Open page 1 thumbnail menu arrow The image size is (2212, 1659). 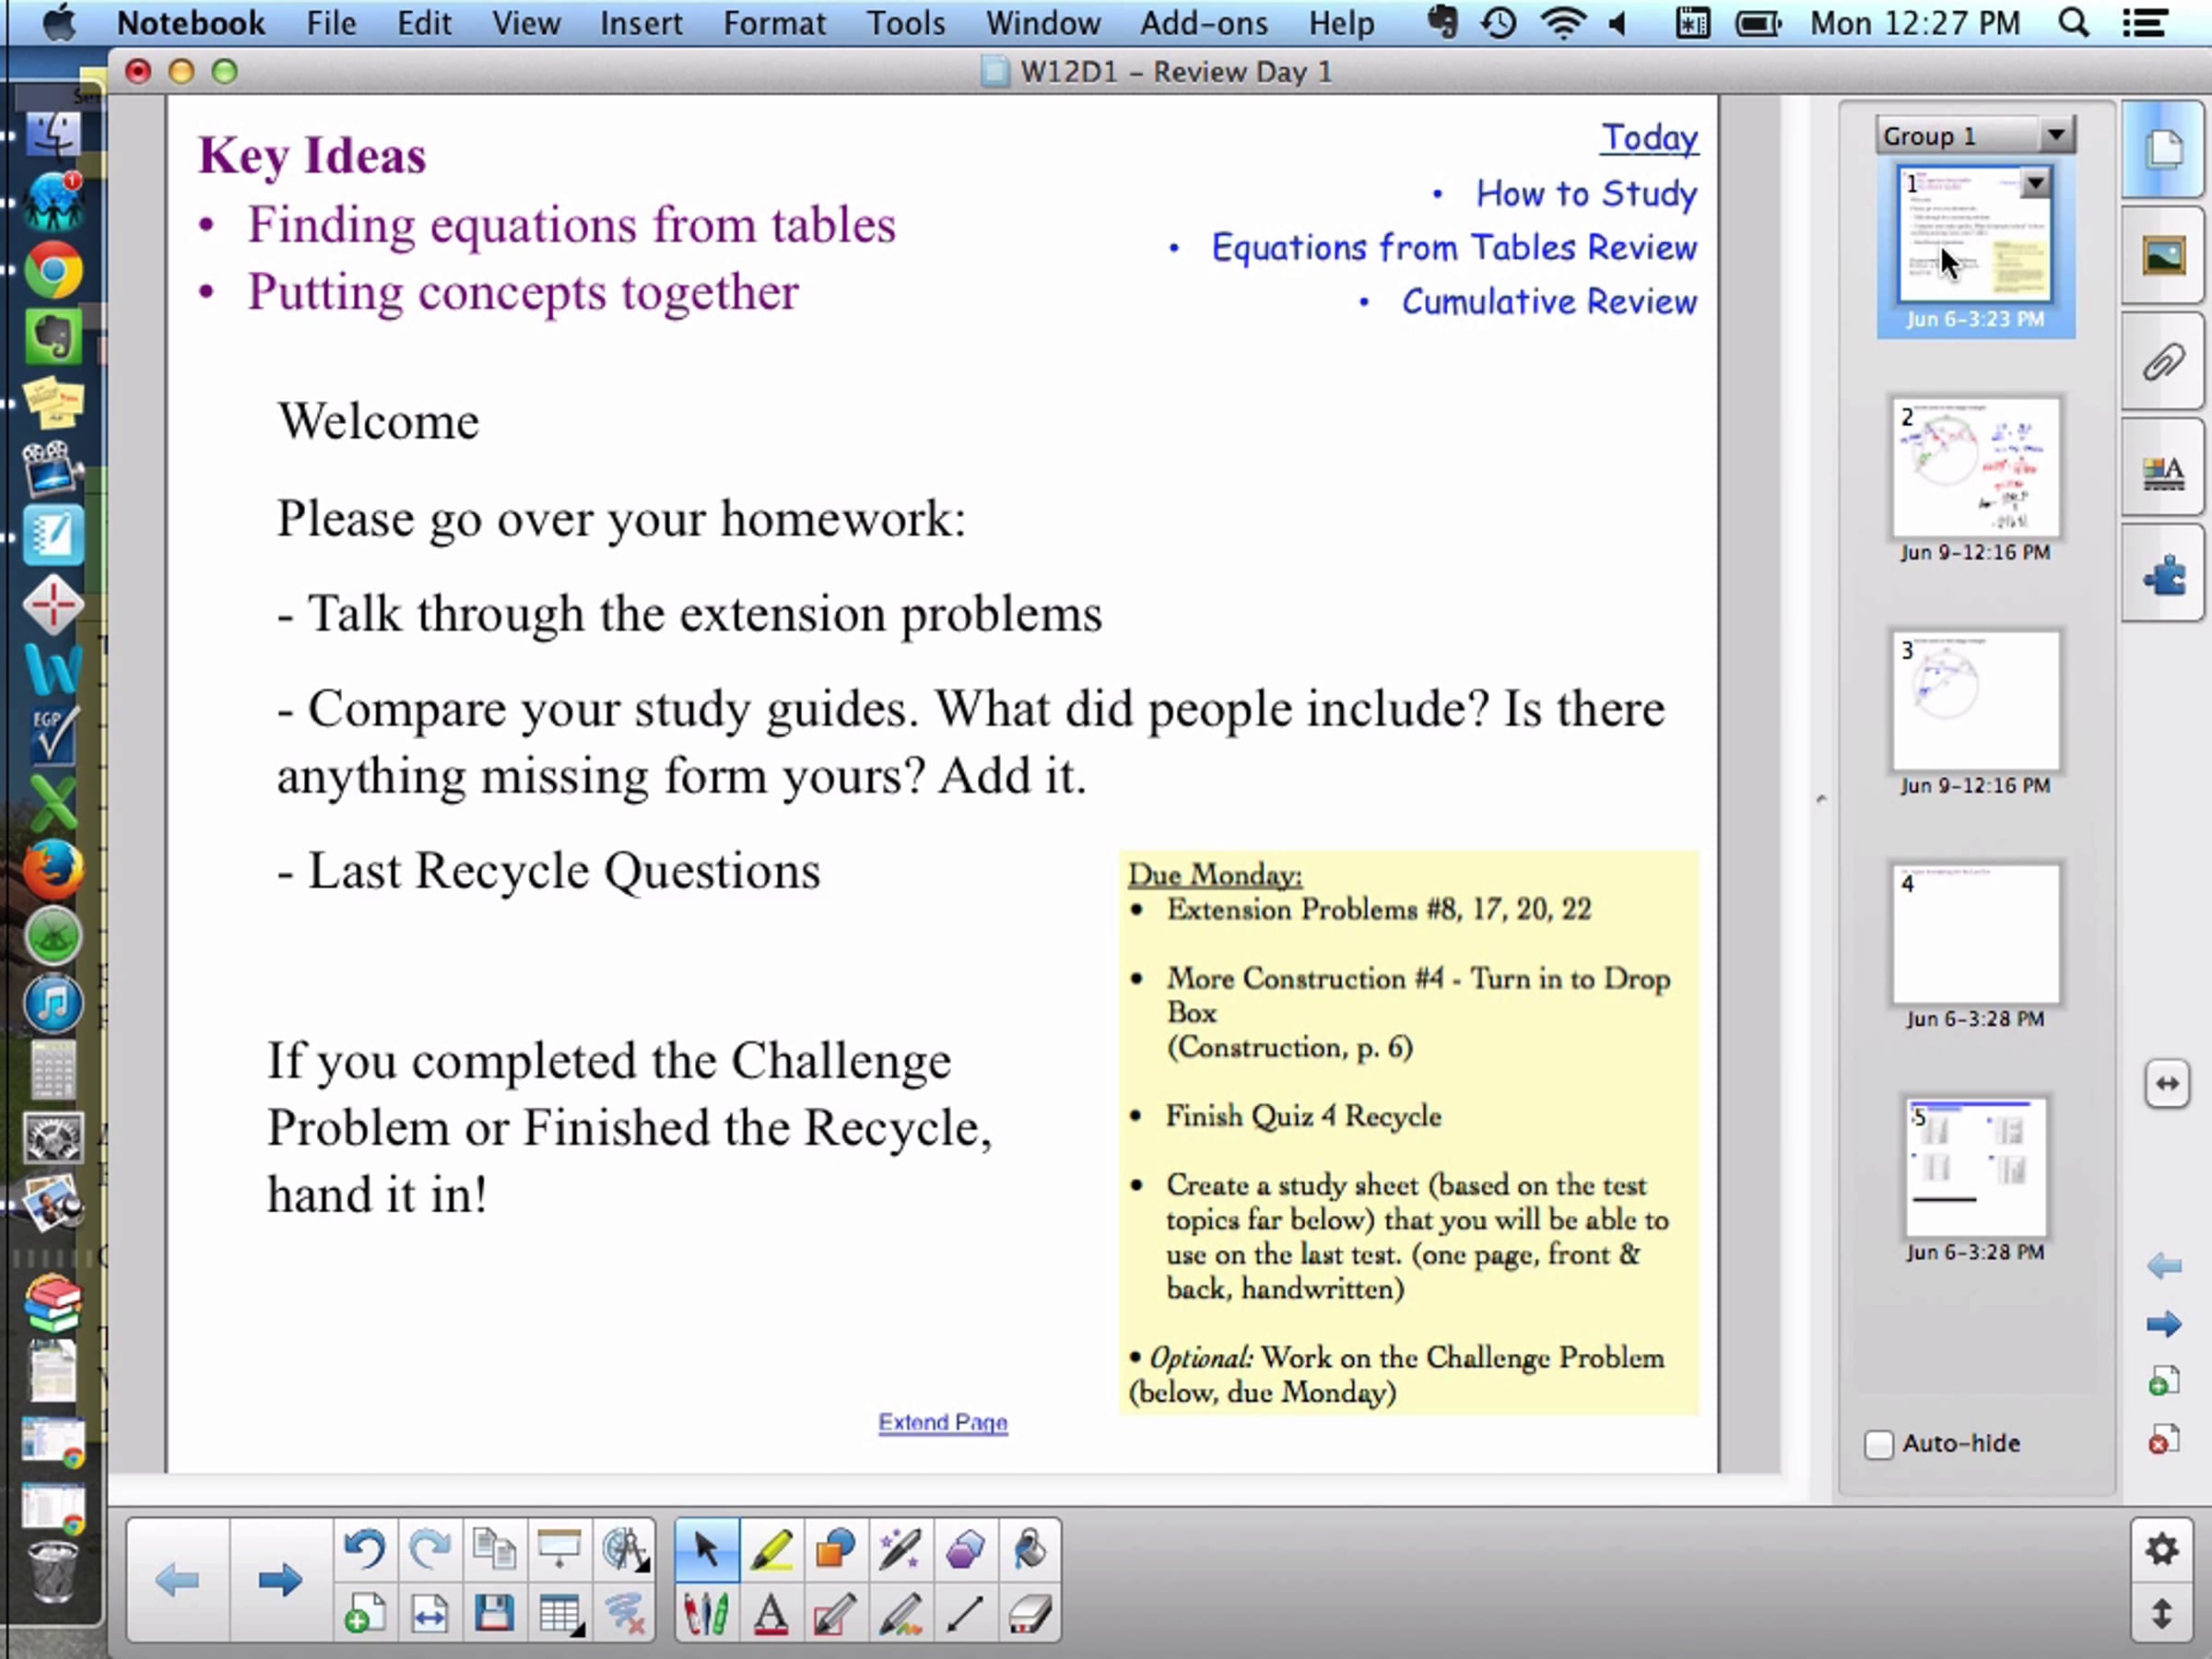point(2035,184)
